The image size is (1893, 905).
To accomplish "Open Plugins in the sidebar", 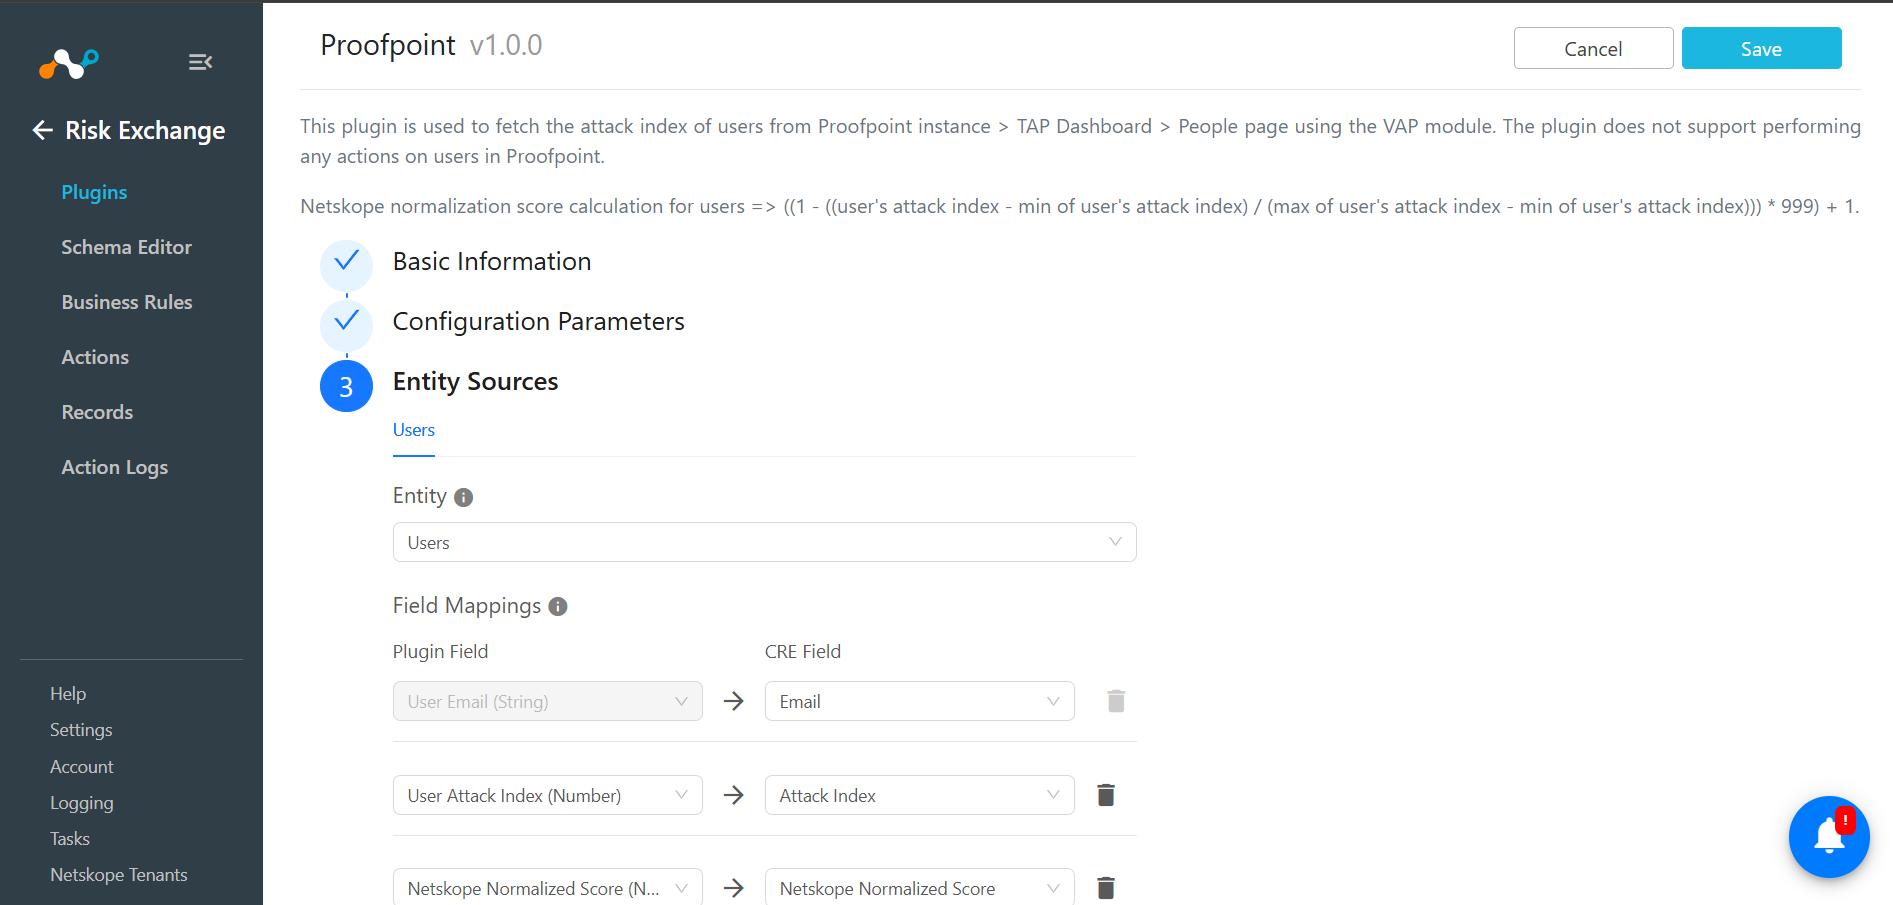I will pos(94,192).
